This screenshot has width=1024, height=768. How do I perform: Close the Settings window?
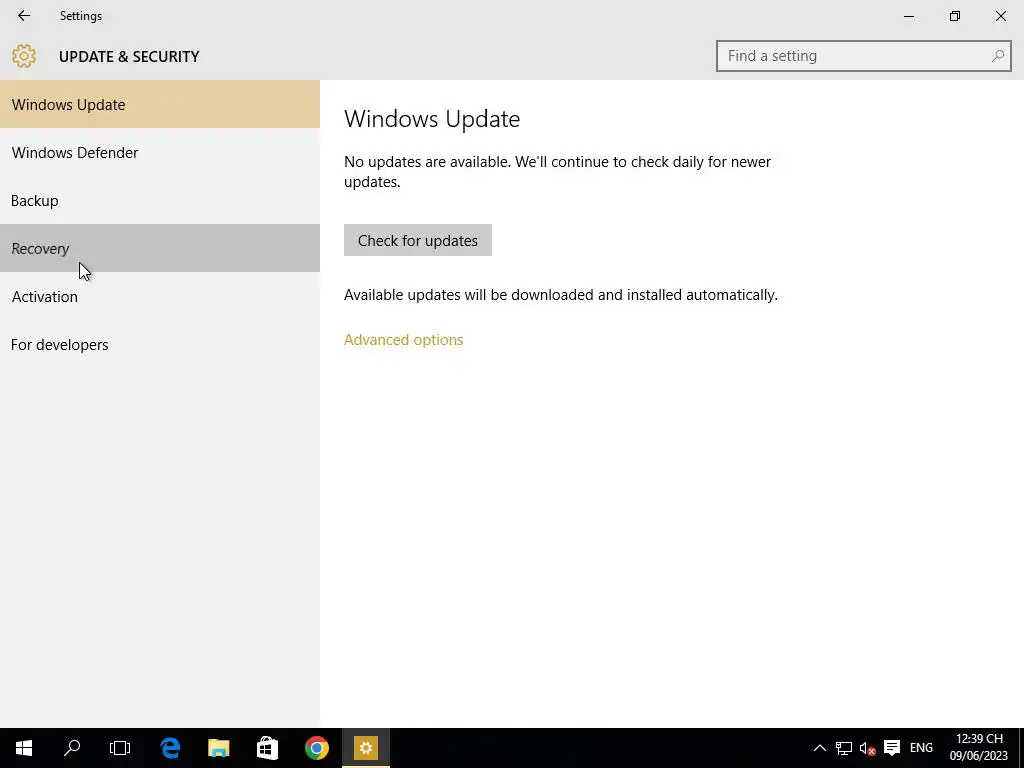[x=1000, y=16]
